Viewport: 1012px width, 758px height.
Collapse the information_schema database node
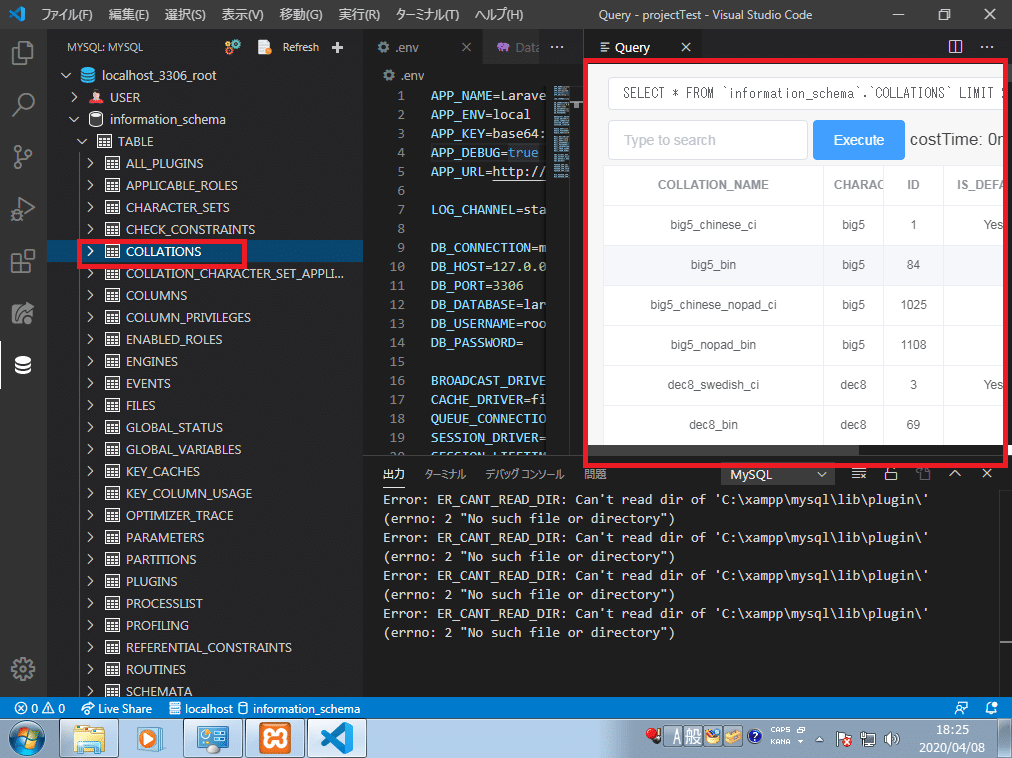[x=74, y=119]
